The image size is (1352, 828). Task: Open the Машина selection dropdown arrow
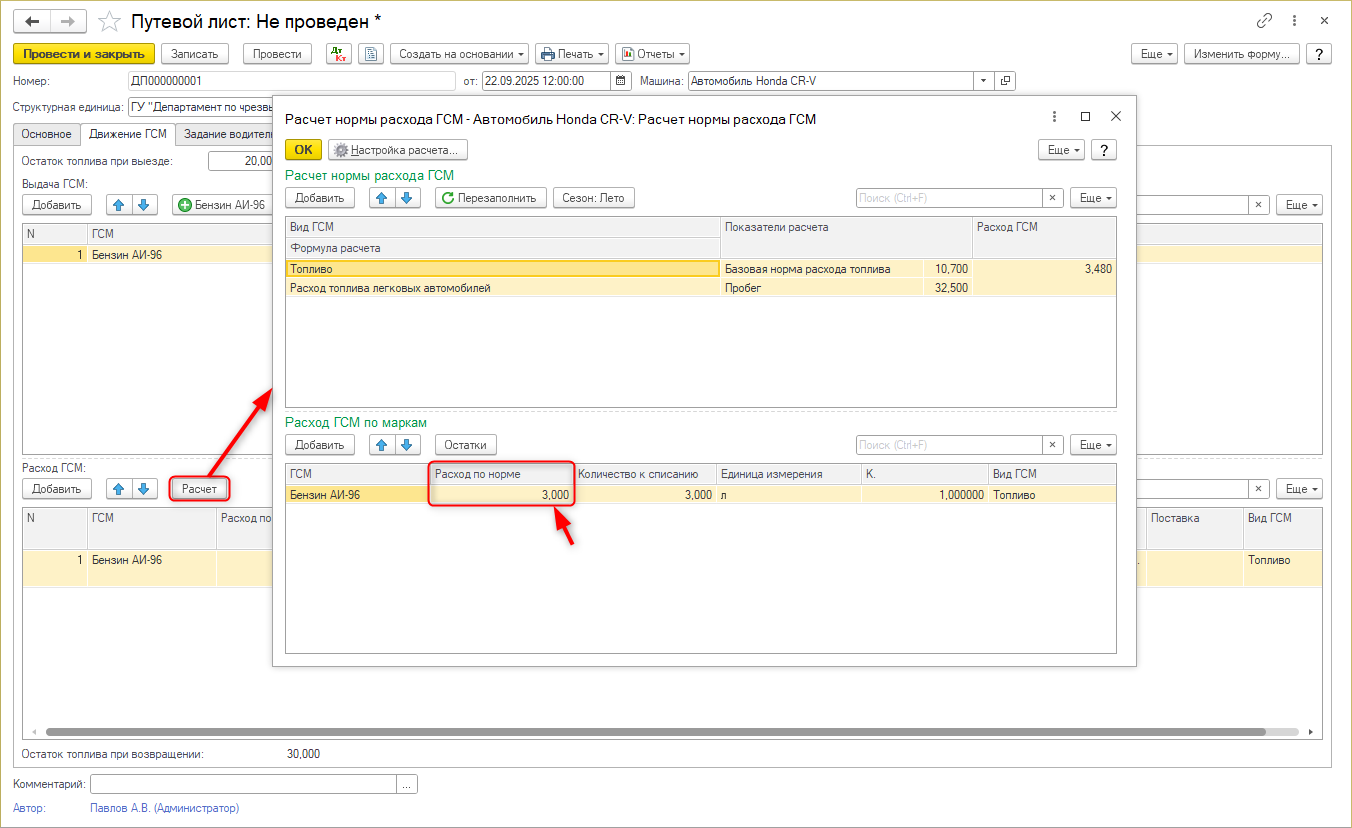point(984,81)
